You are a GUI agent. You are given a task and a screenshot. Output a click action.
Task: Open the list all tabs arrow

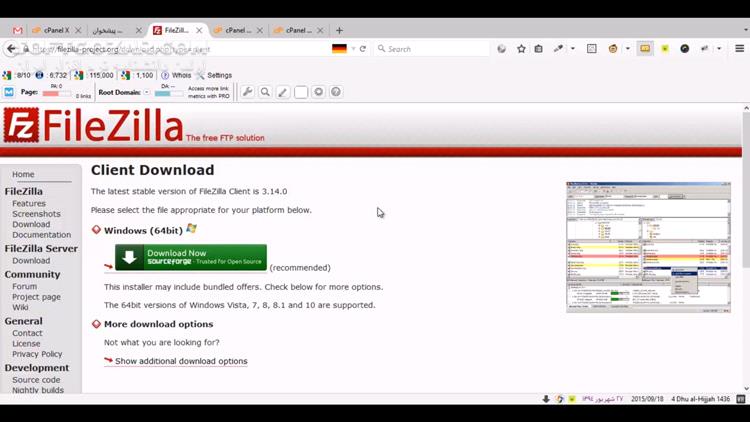click(x=746, y=30)
